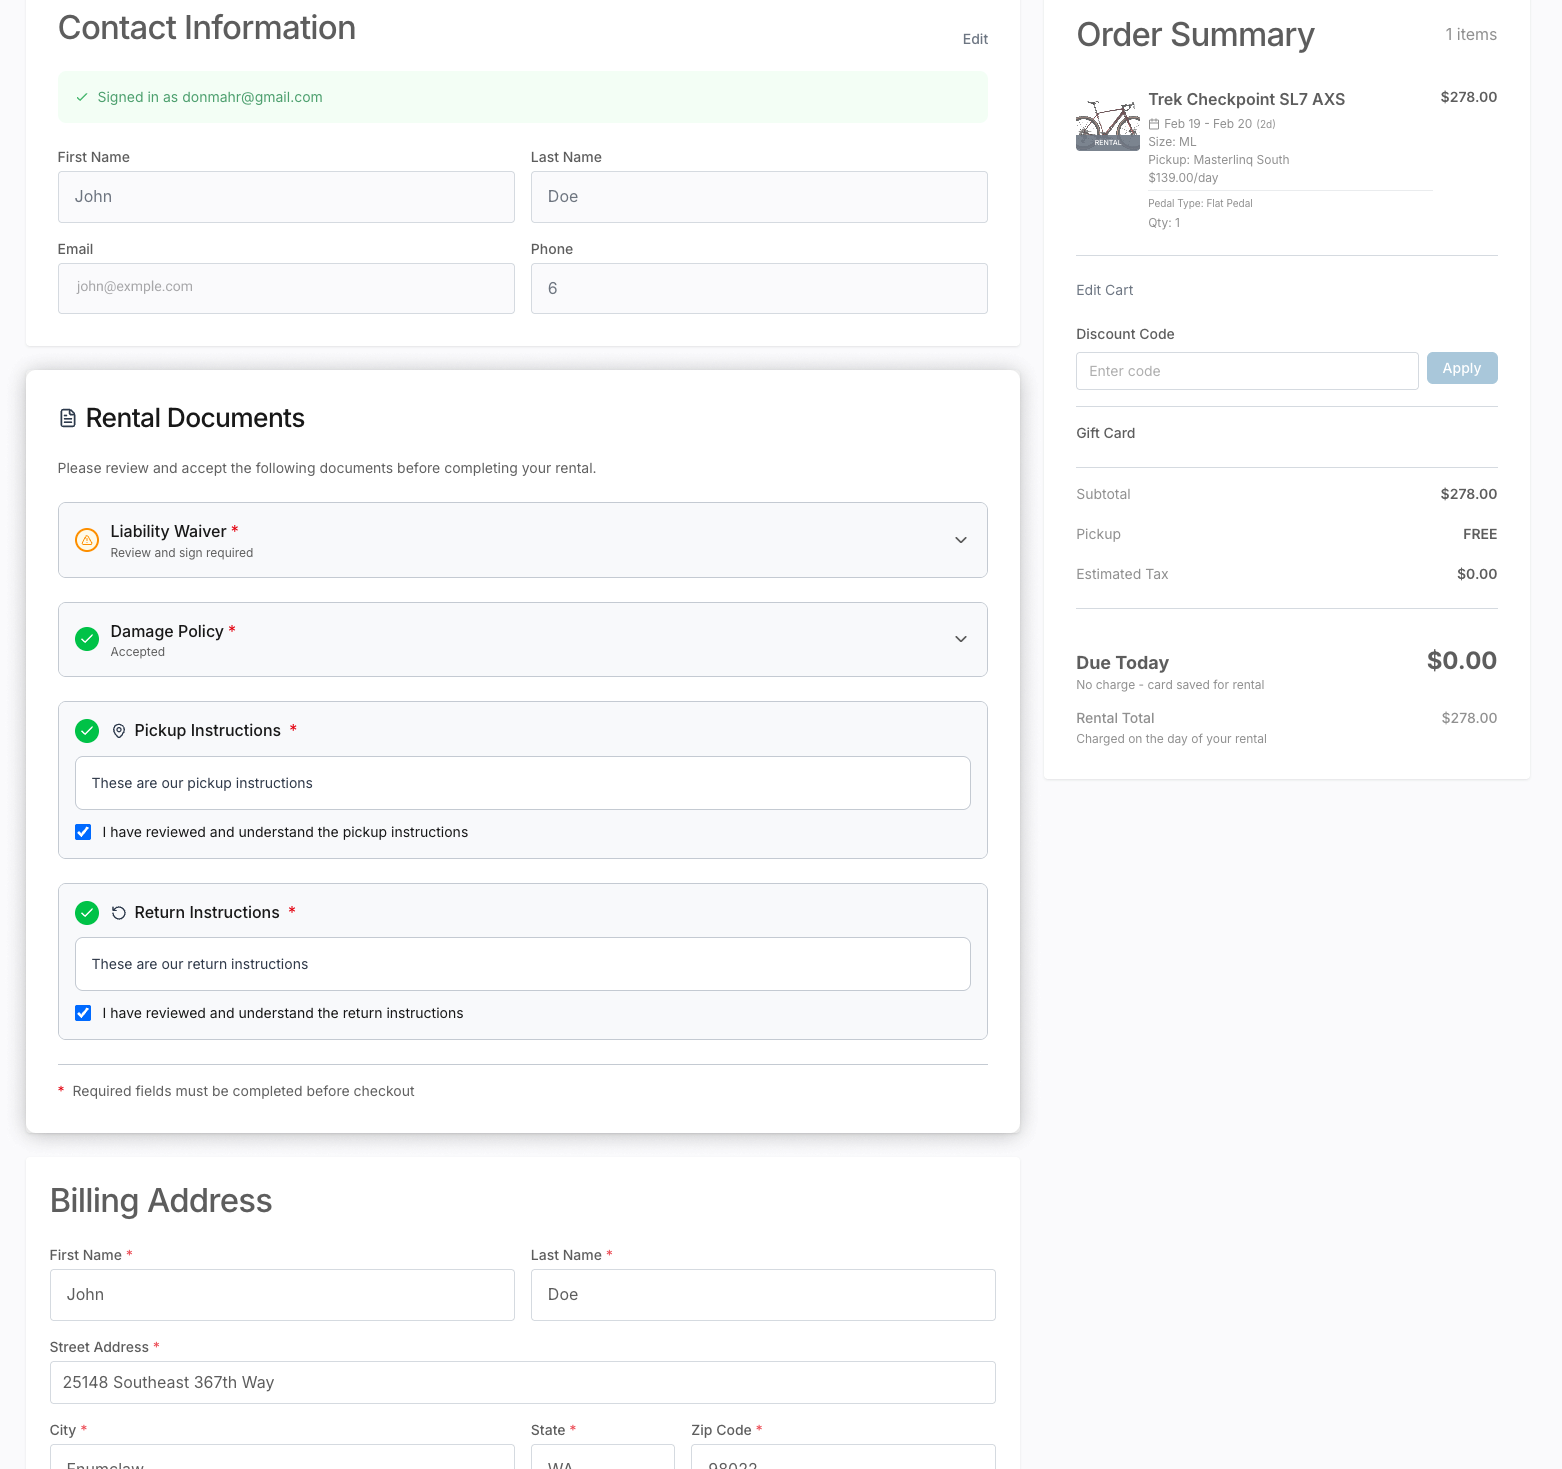Viewport: 1562px width, 1469px height.
Task: Click the Trek Checkpoint bike thumbnail
Action: tap(1107, 124)
